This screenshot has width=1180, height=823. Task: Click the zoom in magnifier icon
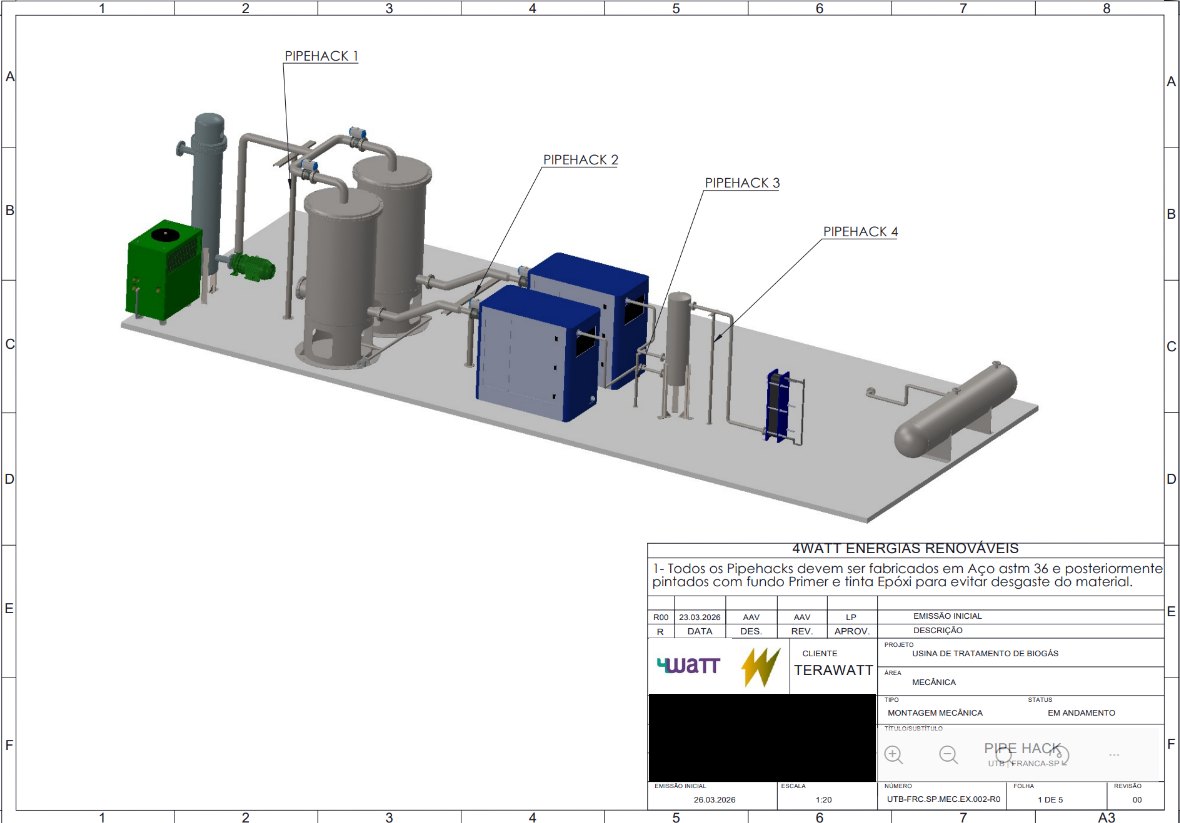pyautogui.click(x=893, y=755)
